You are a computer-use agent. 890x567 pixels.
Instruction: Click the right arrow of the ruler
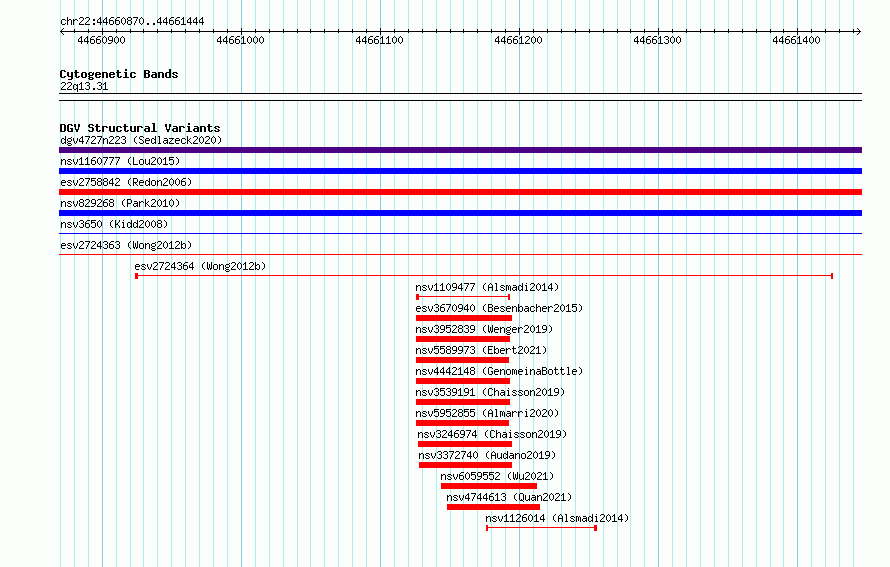click(x=858, y=32)
